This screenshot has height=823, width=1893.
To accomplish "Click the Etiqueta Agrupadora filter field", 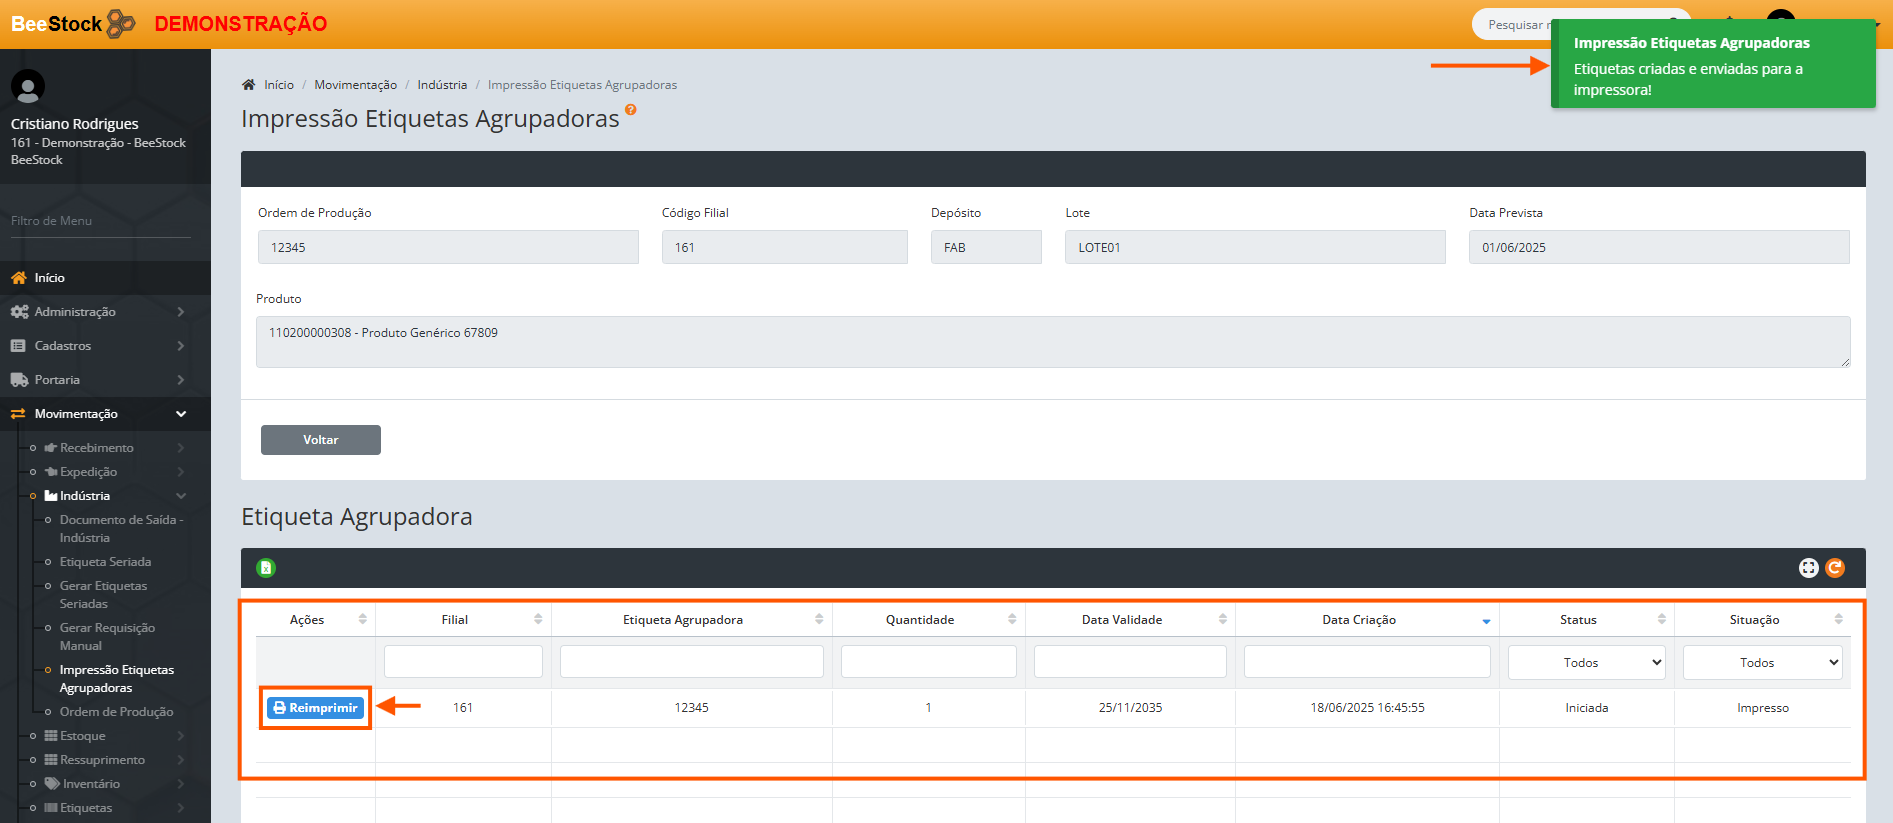I will point(691,662).
